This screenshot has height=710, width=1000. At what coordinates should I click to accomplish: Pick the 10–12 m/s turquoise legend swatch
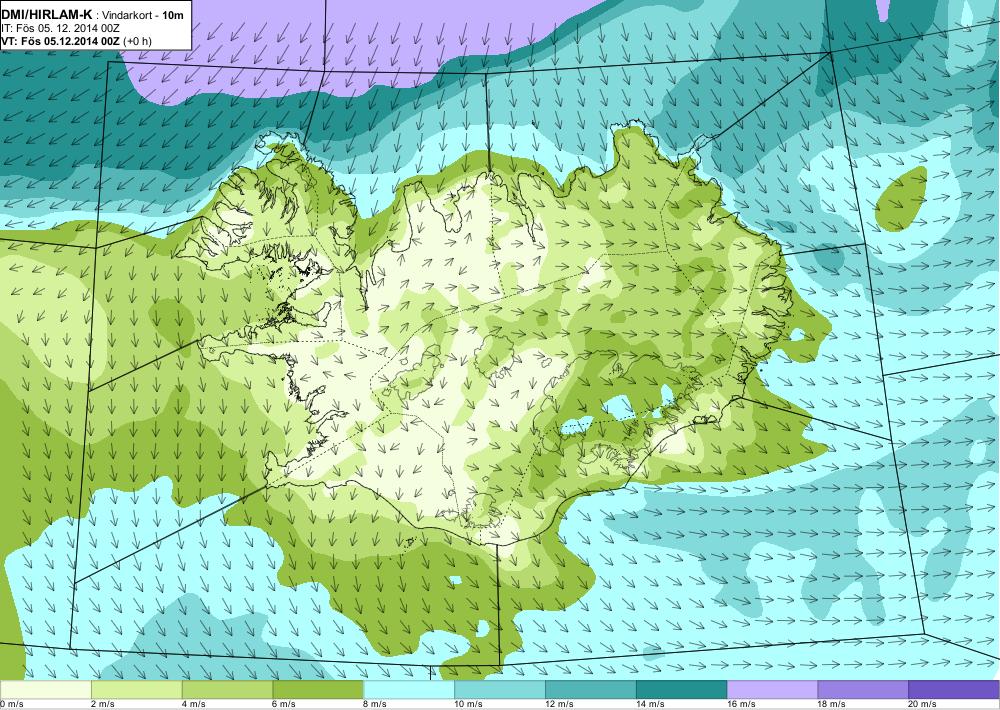pos(500,690)
